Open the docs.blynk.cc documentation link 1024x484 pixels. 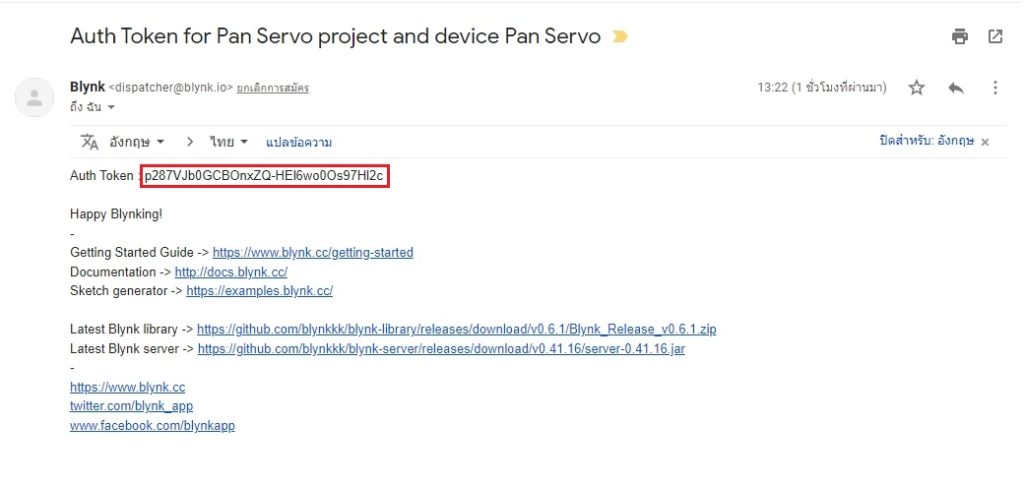coord(231,272)
